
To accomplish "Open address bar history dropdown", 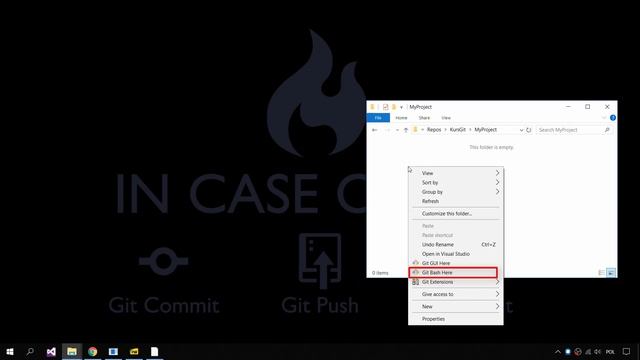I will pyautogui.click(x=521, y=130).
